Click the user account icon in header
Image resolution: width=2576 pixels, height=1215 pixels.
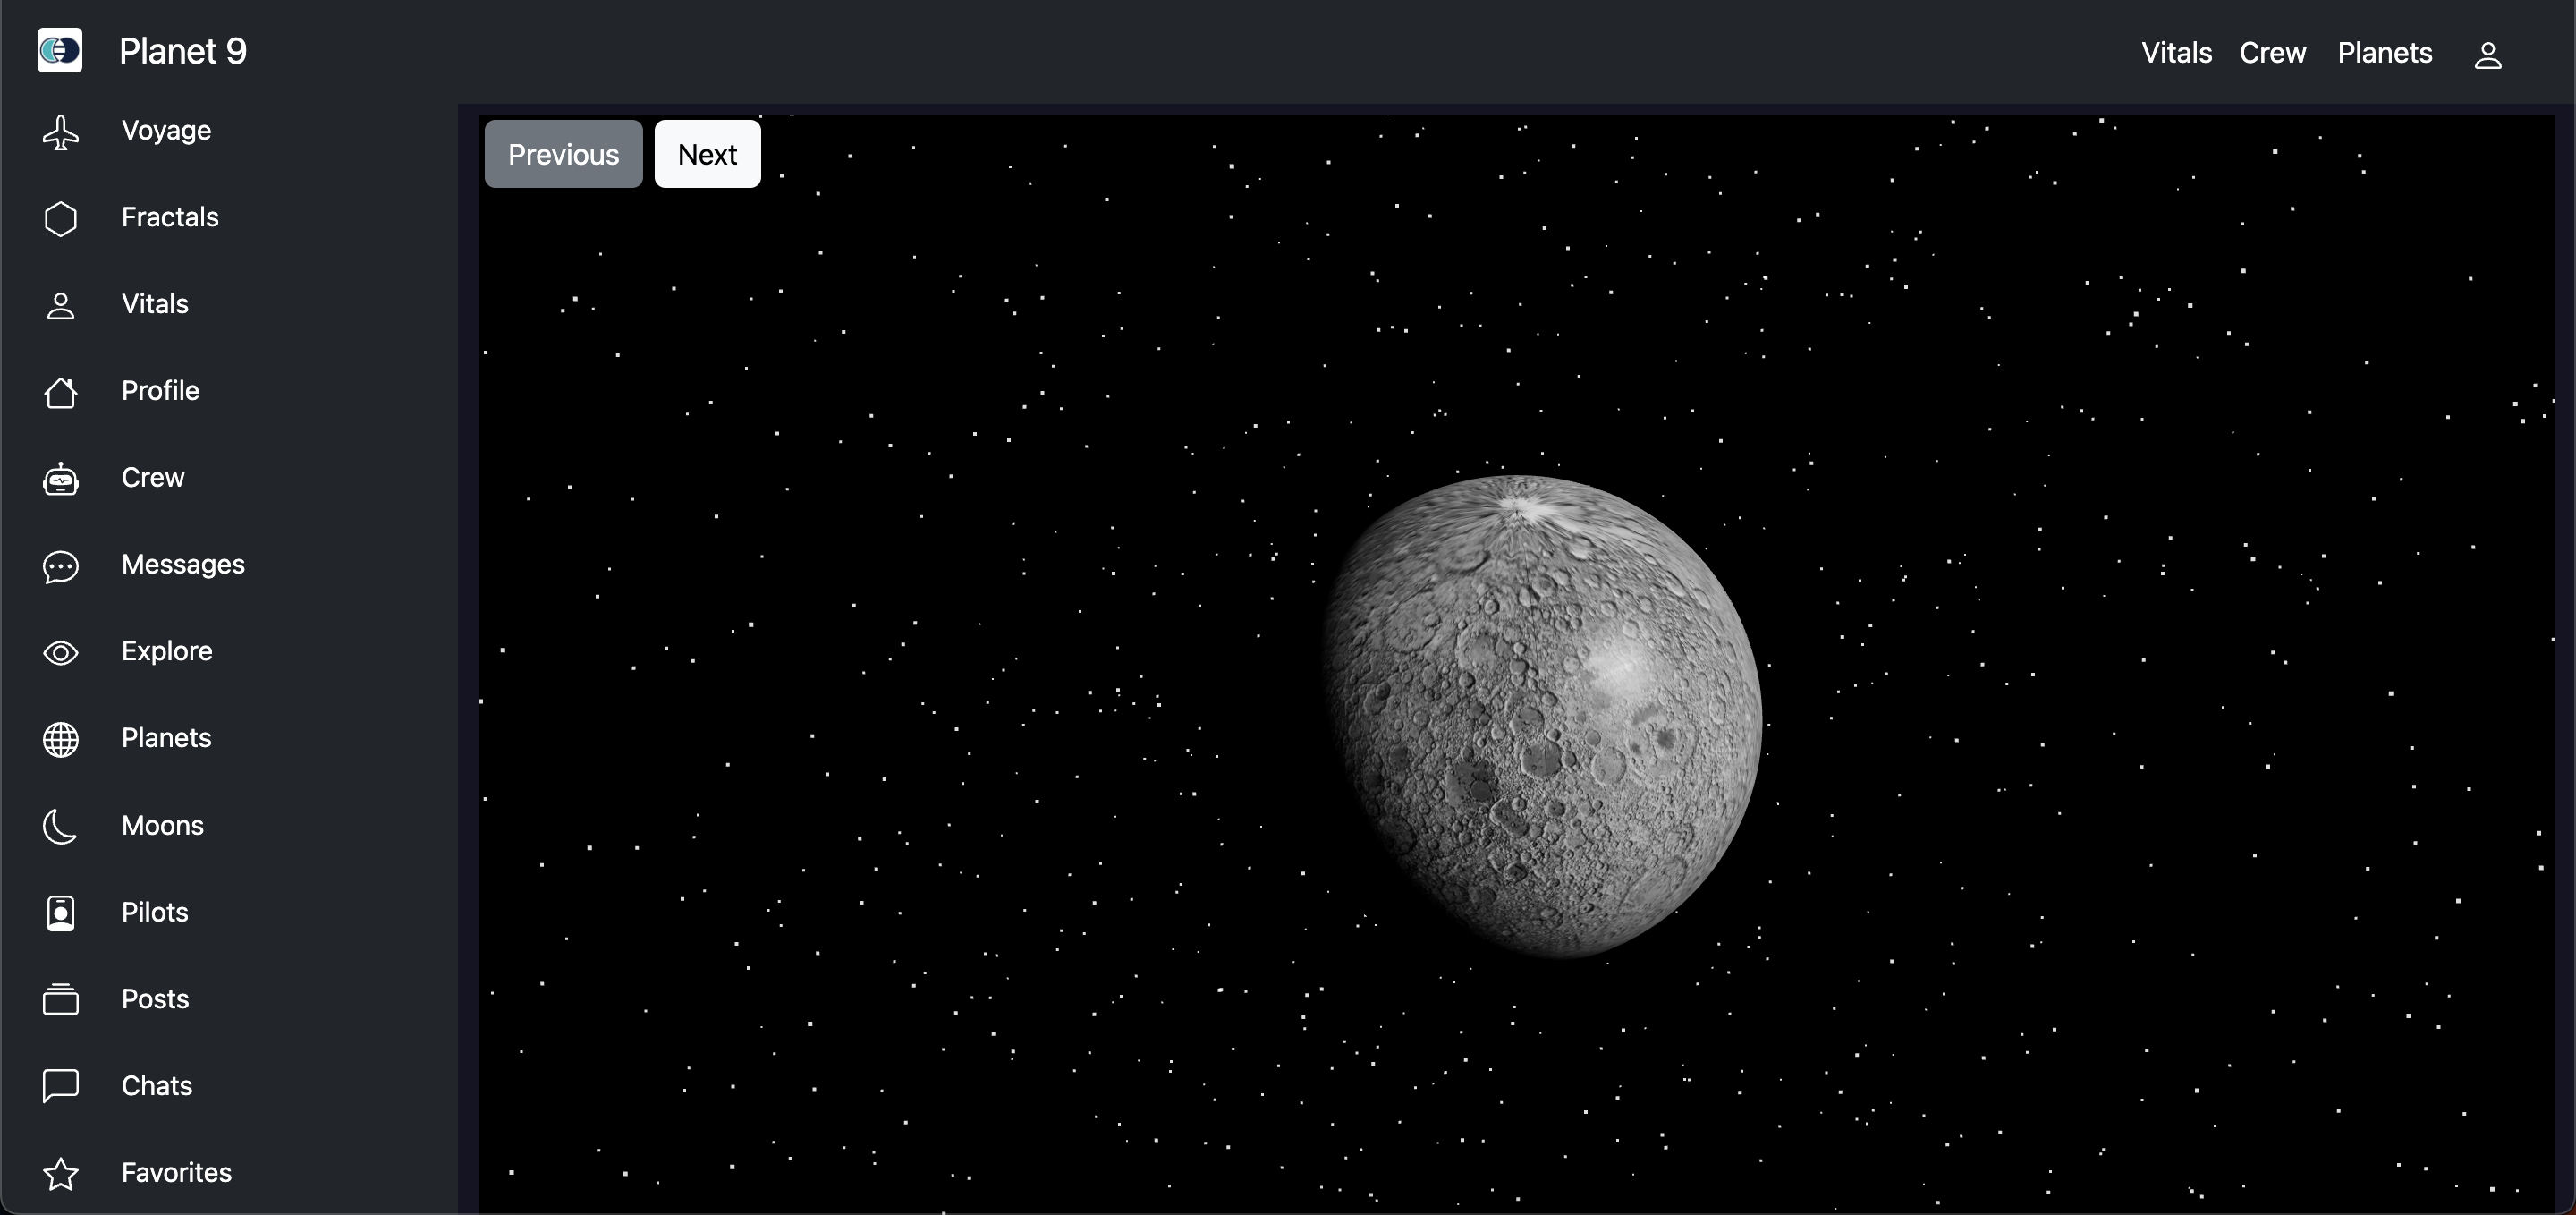[2488, 55]
